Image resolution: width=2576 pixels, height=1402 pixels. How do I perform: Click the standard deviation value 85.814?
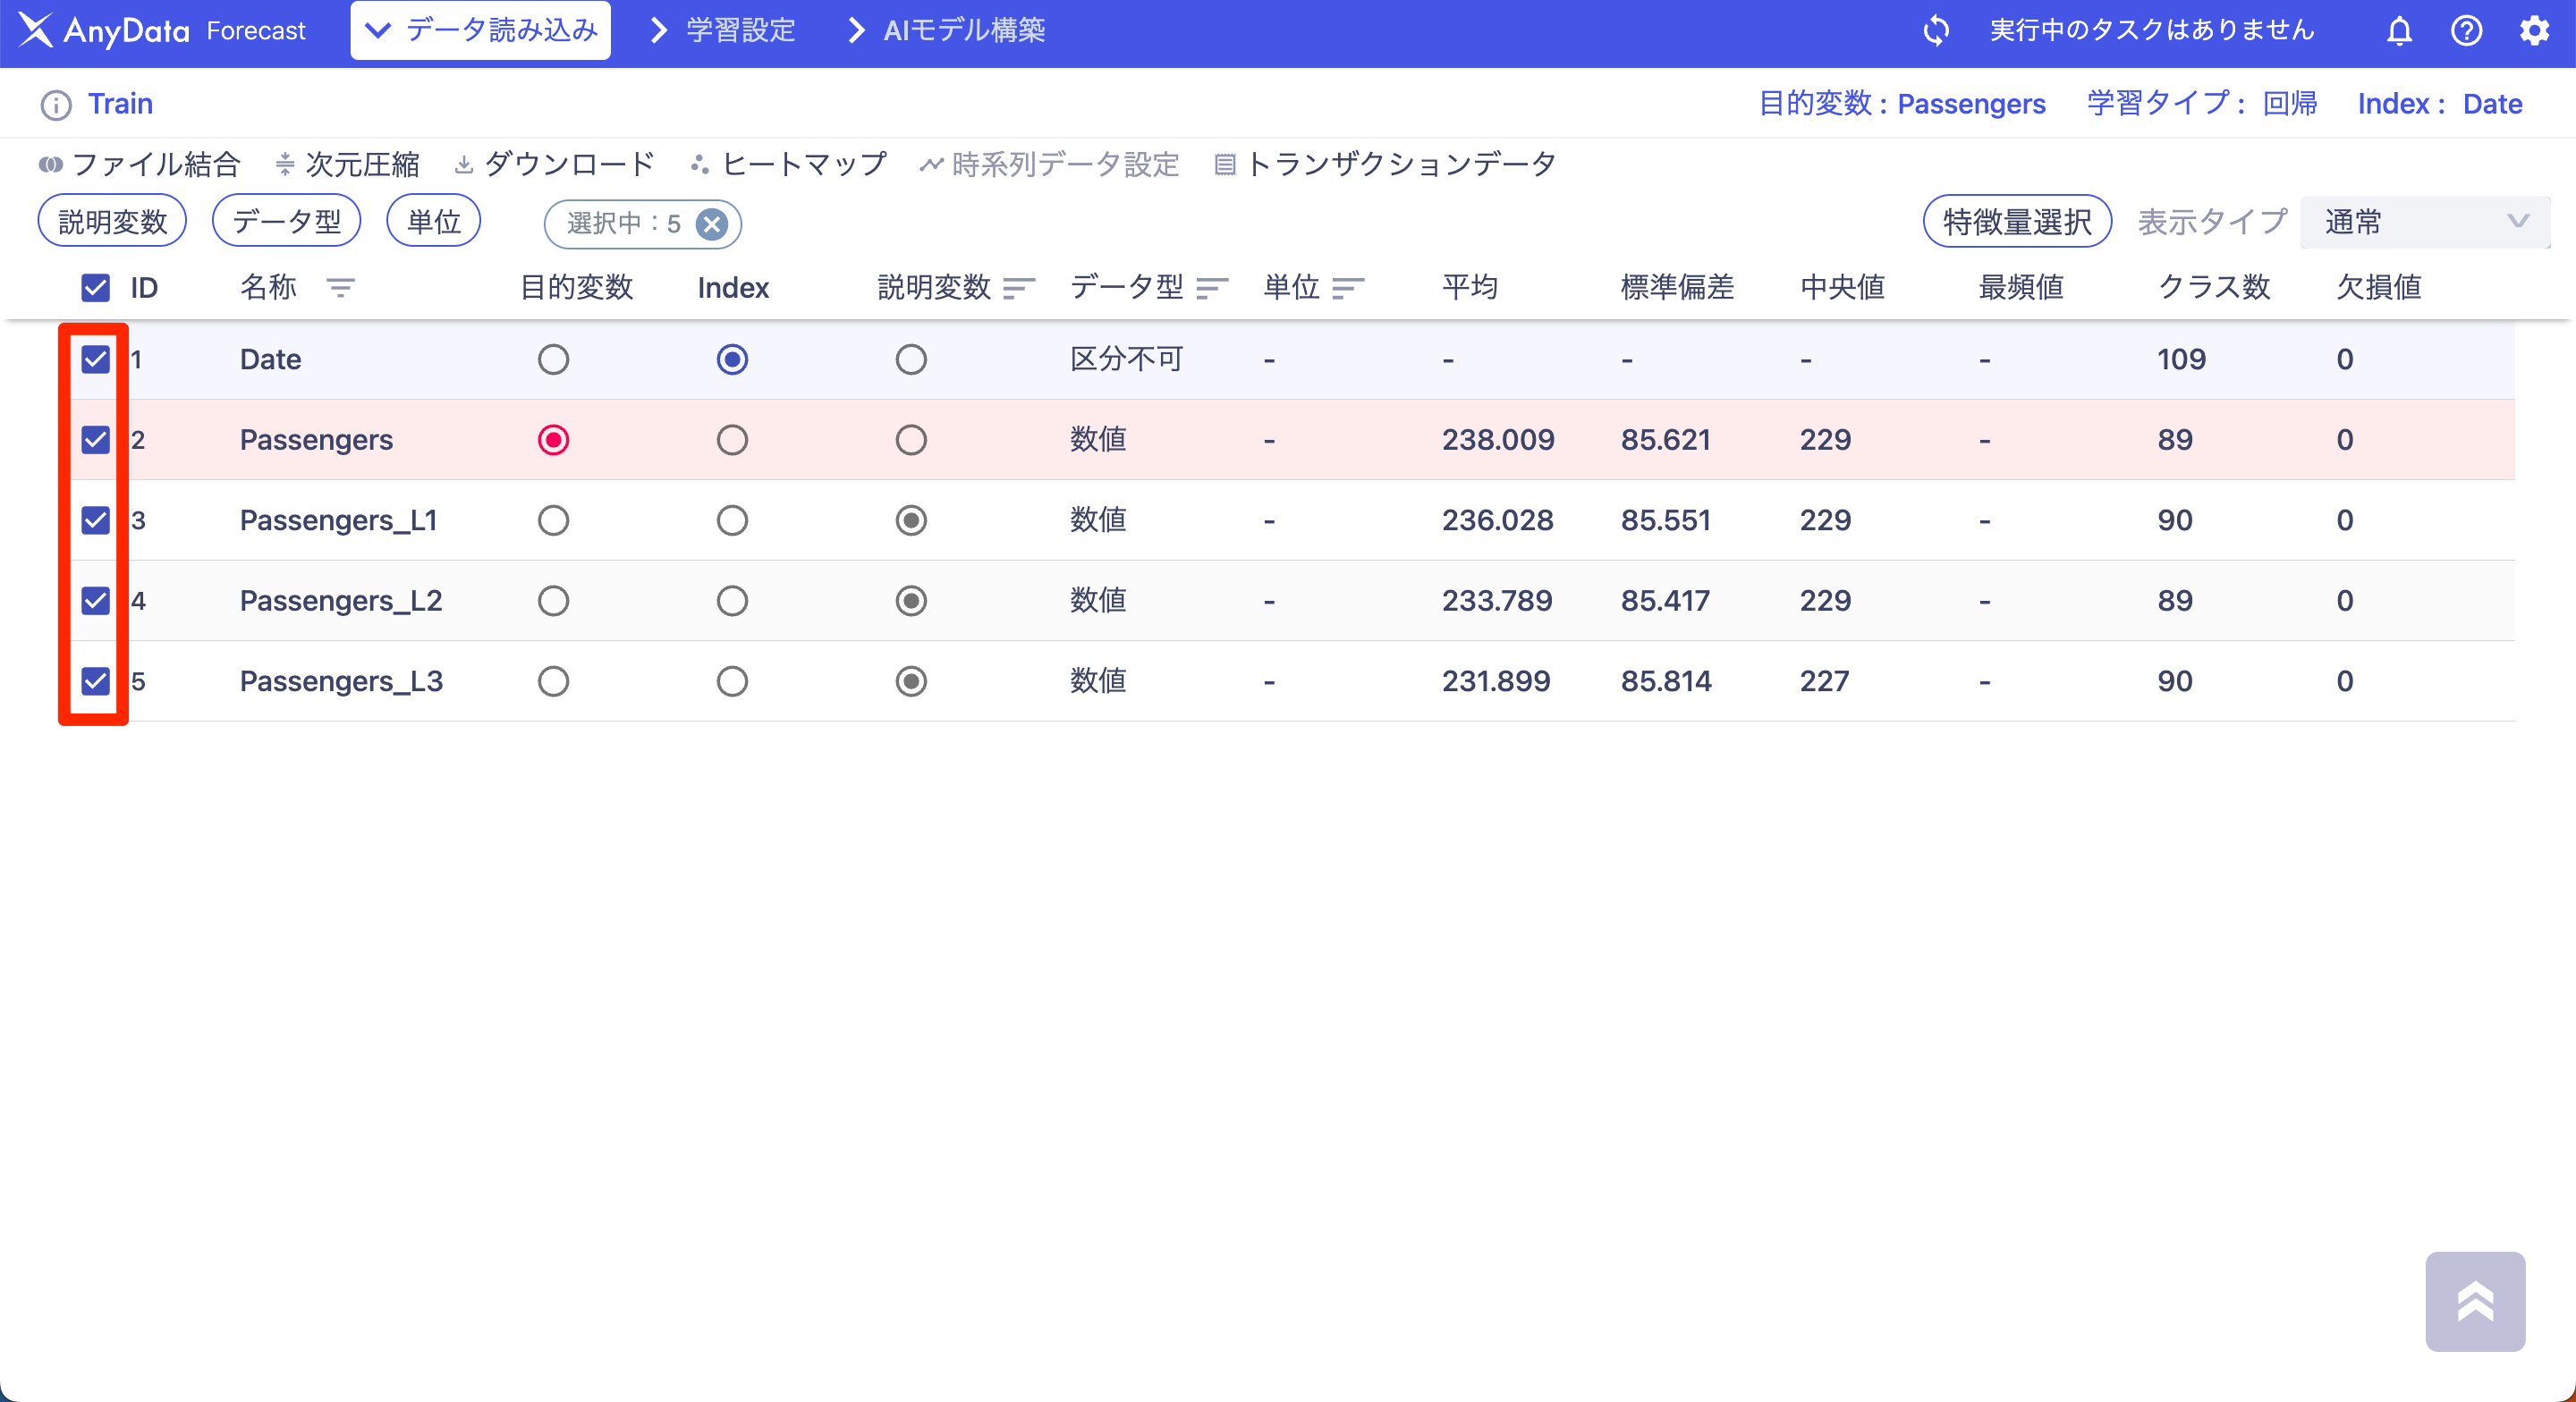click(1666, 681)
